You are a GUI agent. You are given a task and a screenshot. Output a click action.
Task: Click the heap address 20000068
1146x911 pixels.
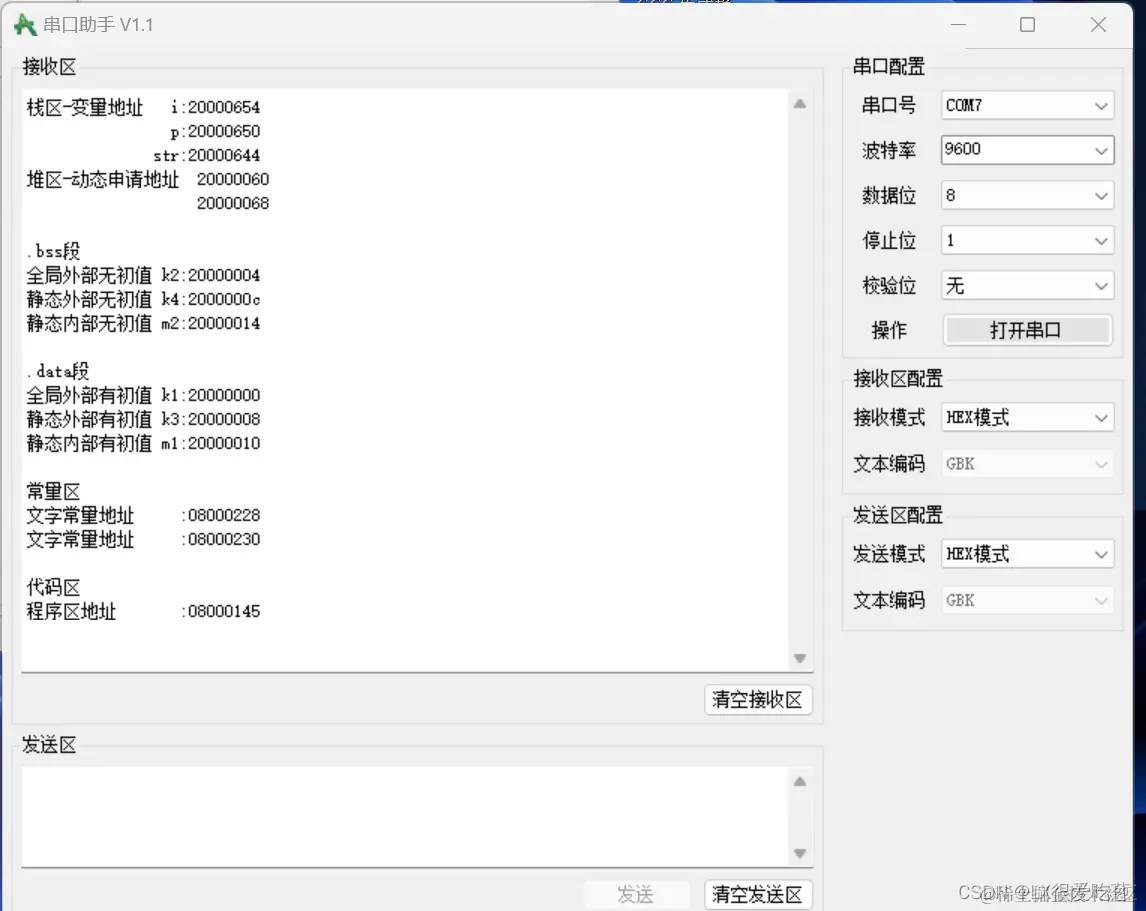tap(233, 203)
